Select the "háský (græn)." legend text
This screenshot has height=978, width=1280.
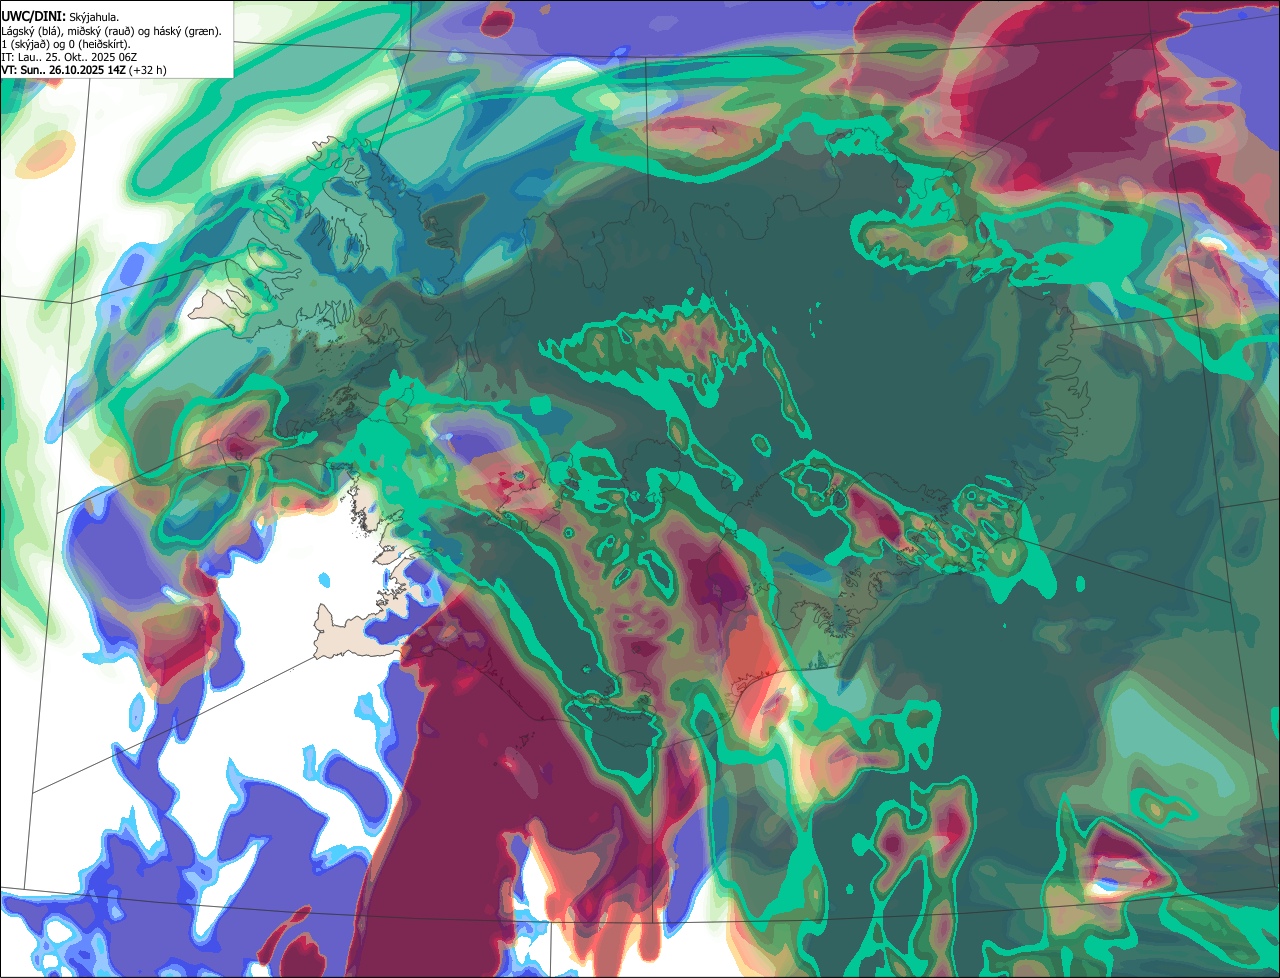(187, 31)
